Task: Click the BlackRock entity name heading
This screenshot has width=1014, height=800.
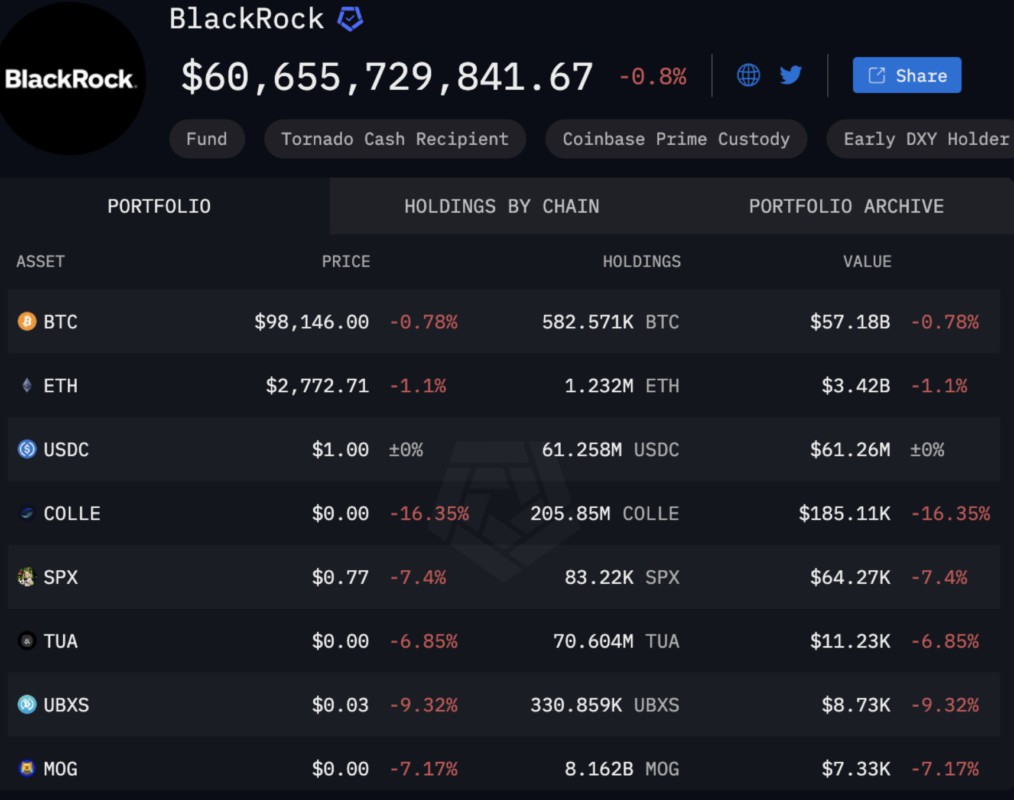Action: coord(246,19)
